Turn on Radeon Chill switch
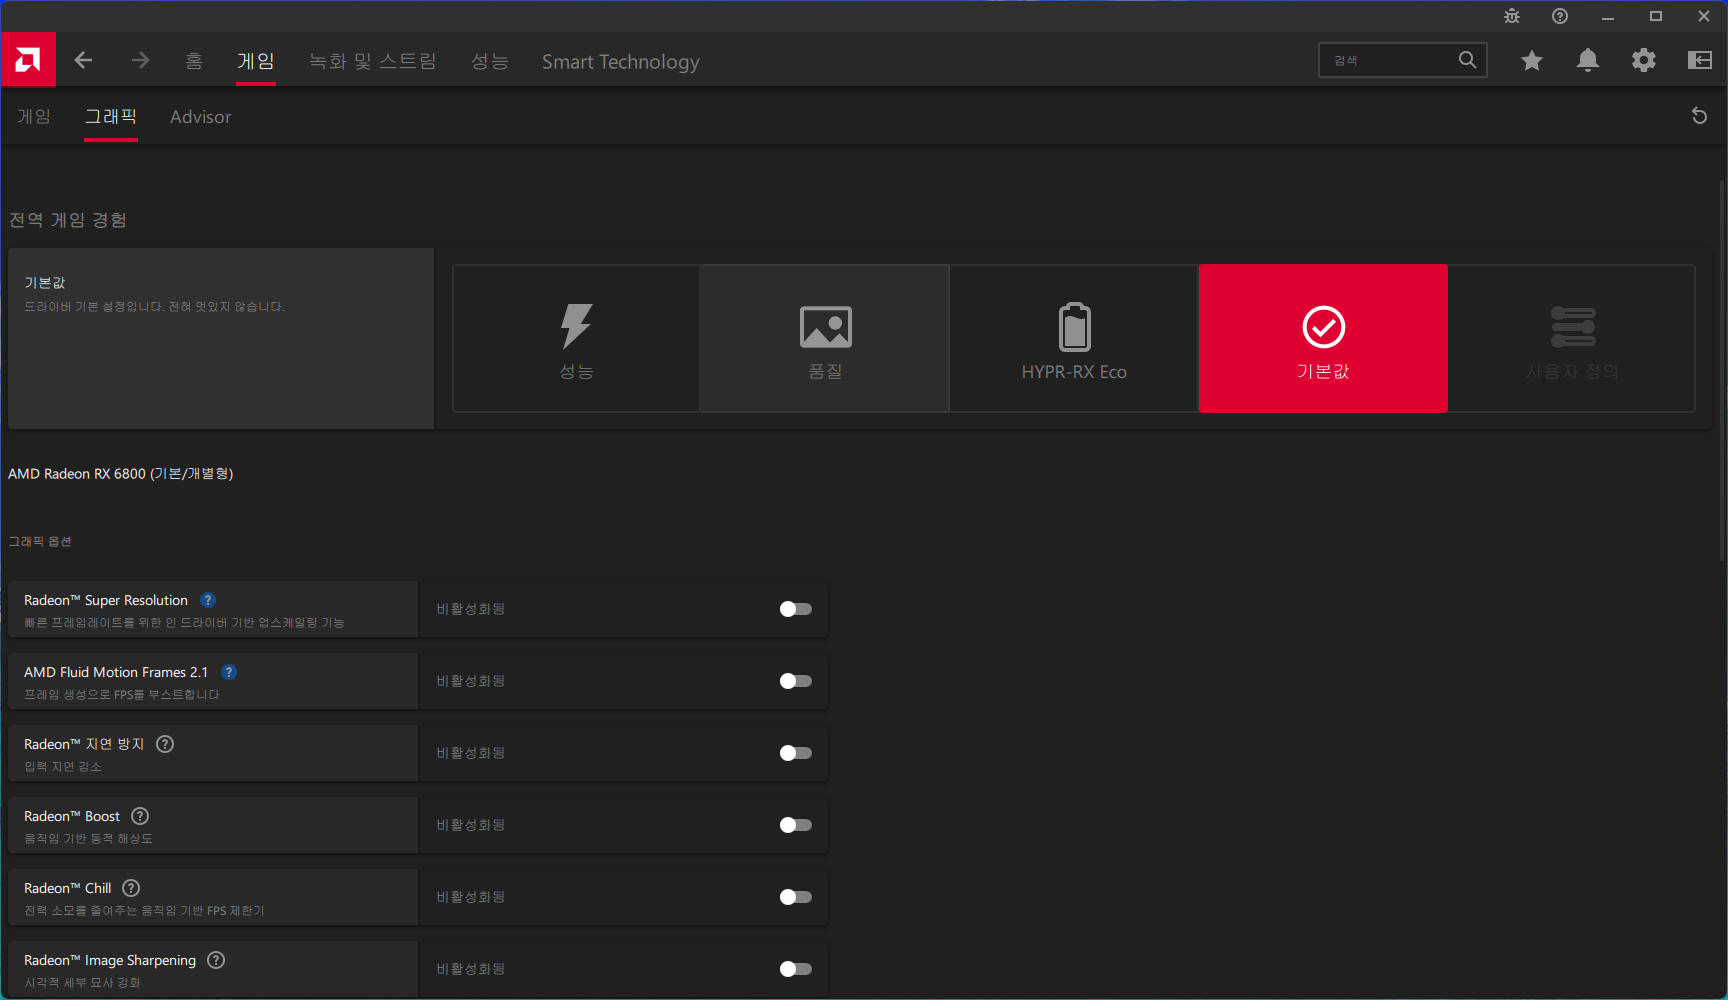The width and height of the screenshot is (1728, 1000). click(796, 897)
